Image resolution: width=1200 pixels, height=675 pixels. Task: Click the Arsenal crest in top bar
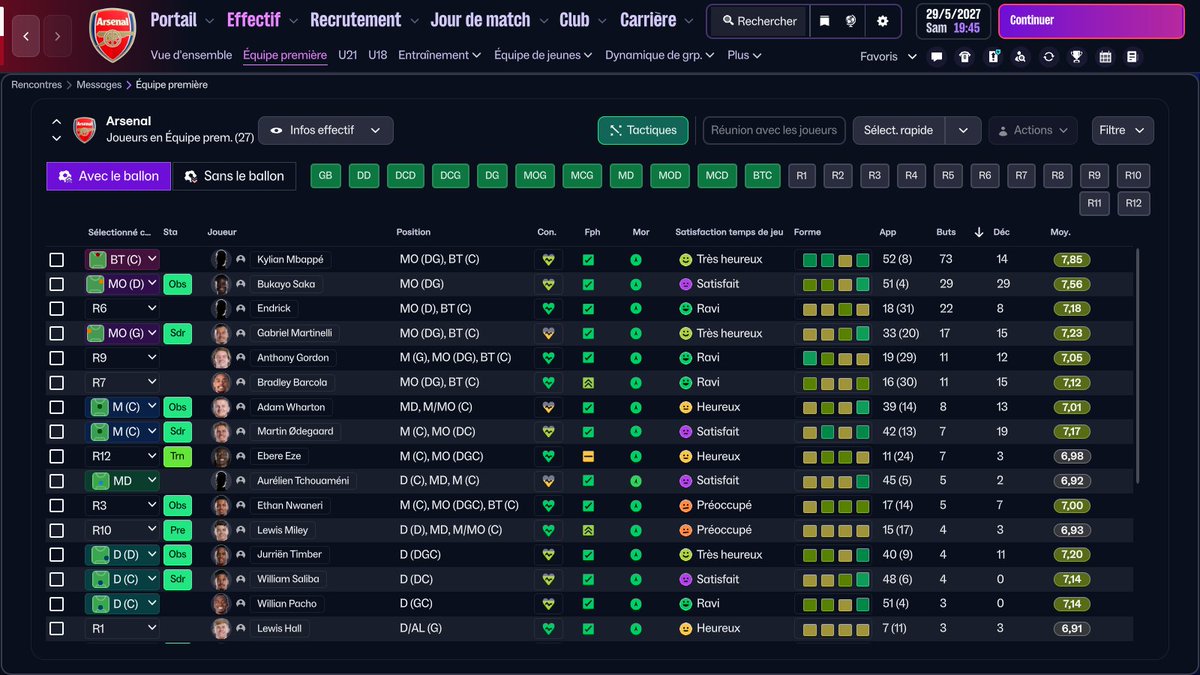tap(113, 35)
